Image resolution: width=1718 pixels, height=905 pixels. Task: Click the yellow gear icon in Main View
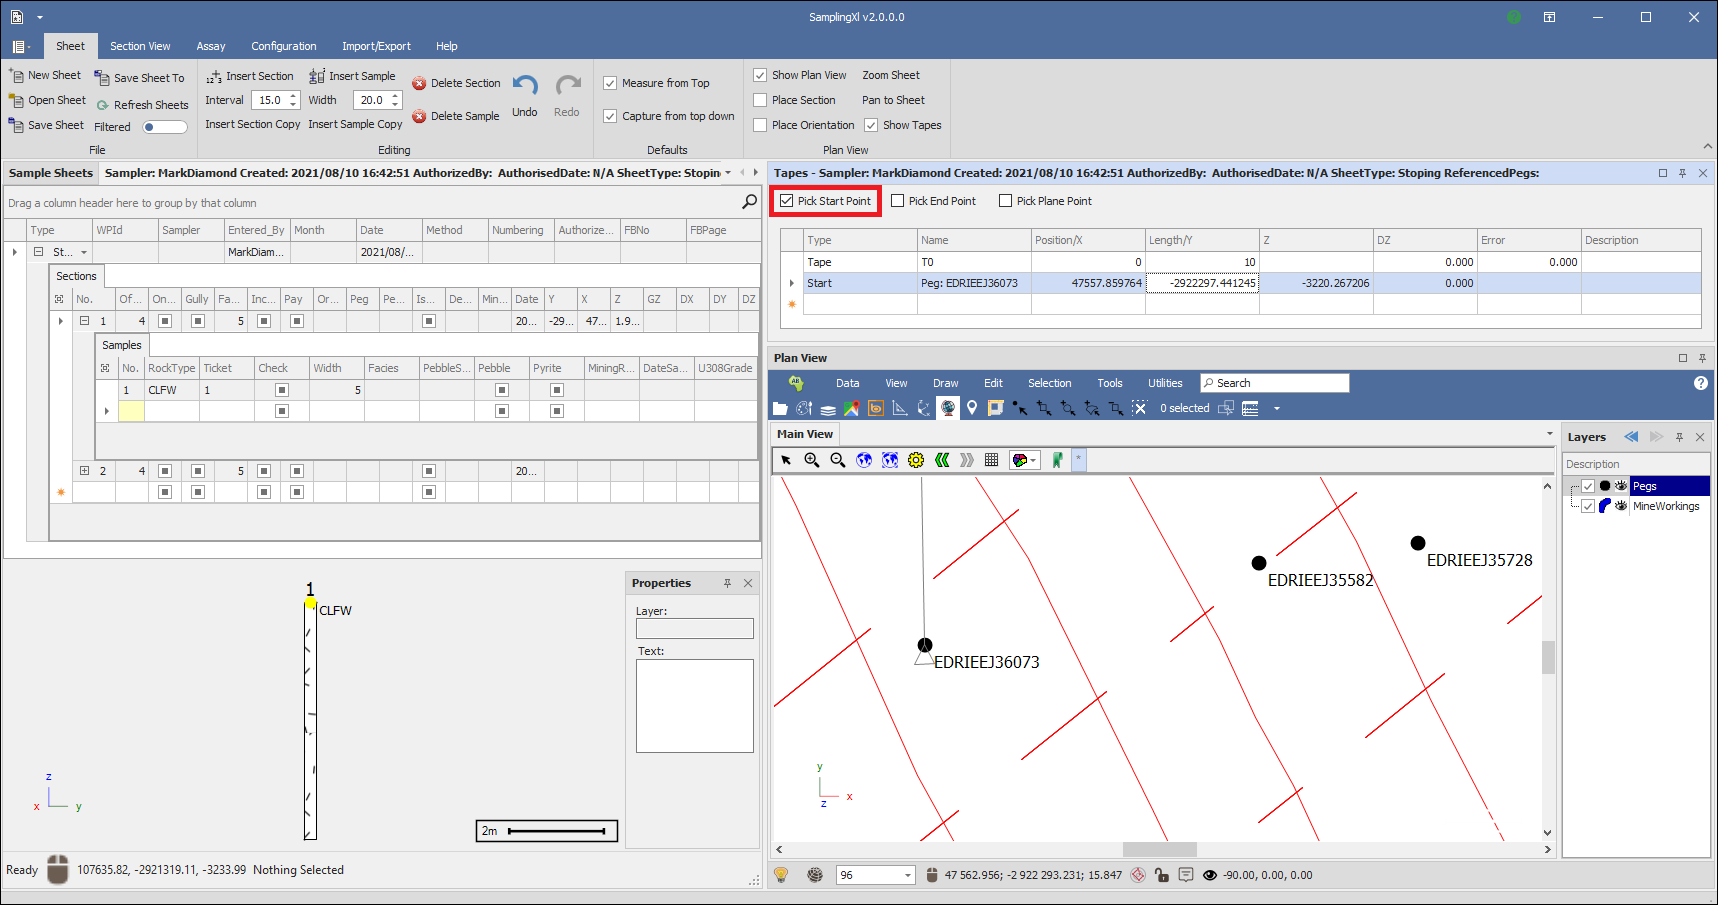click(916, 460)
